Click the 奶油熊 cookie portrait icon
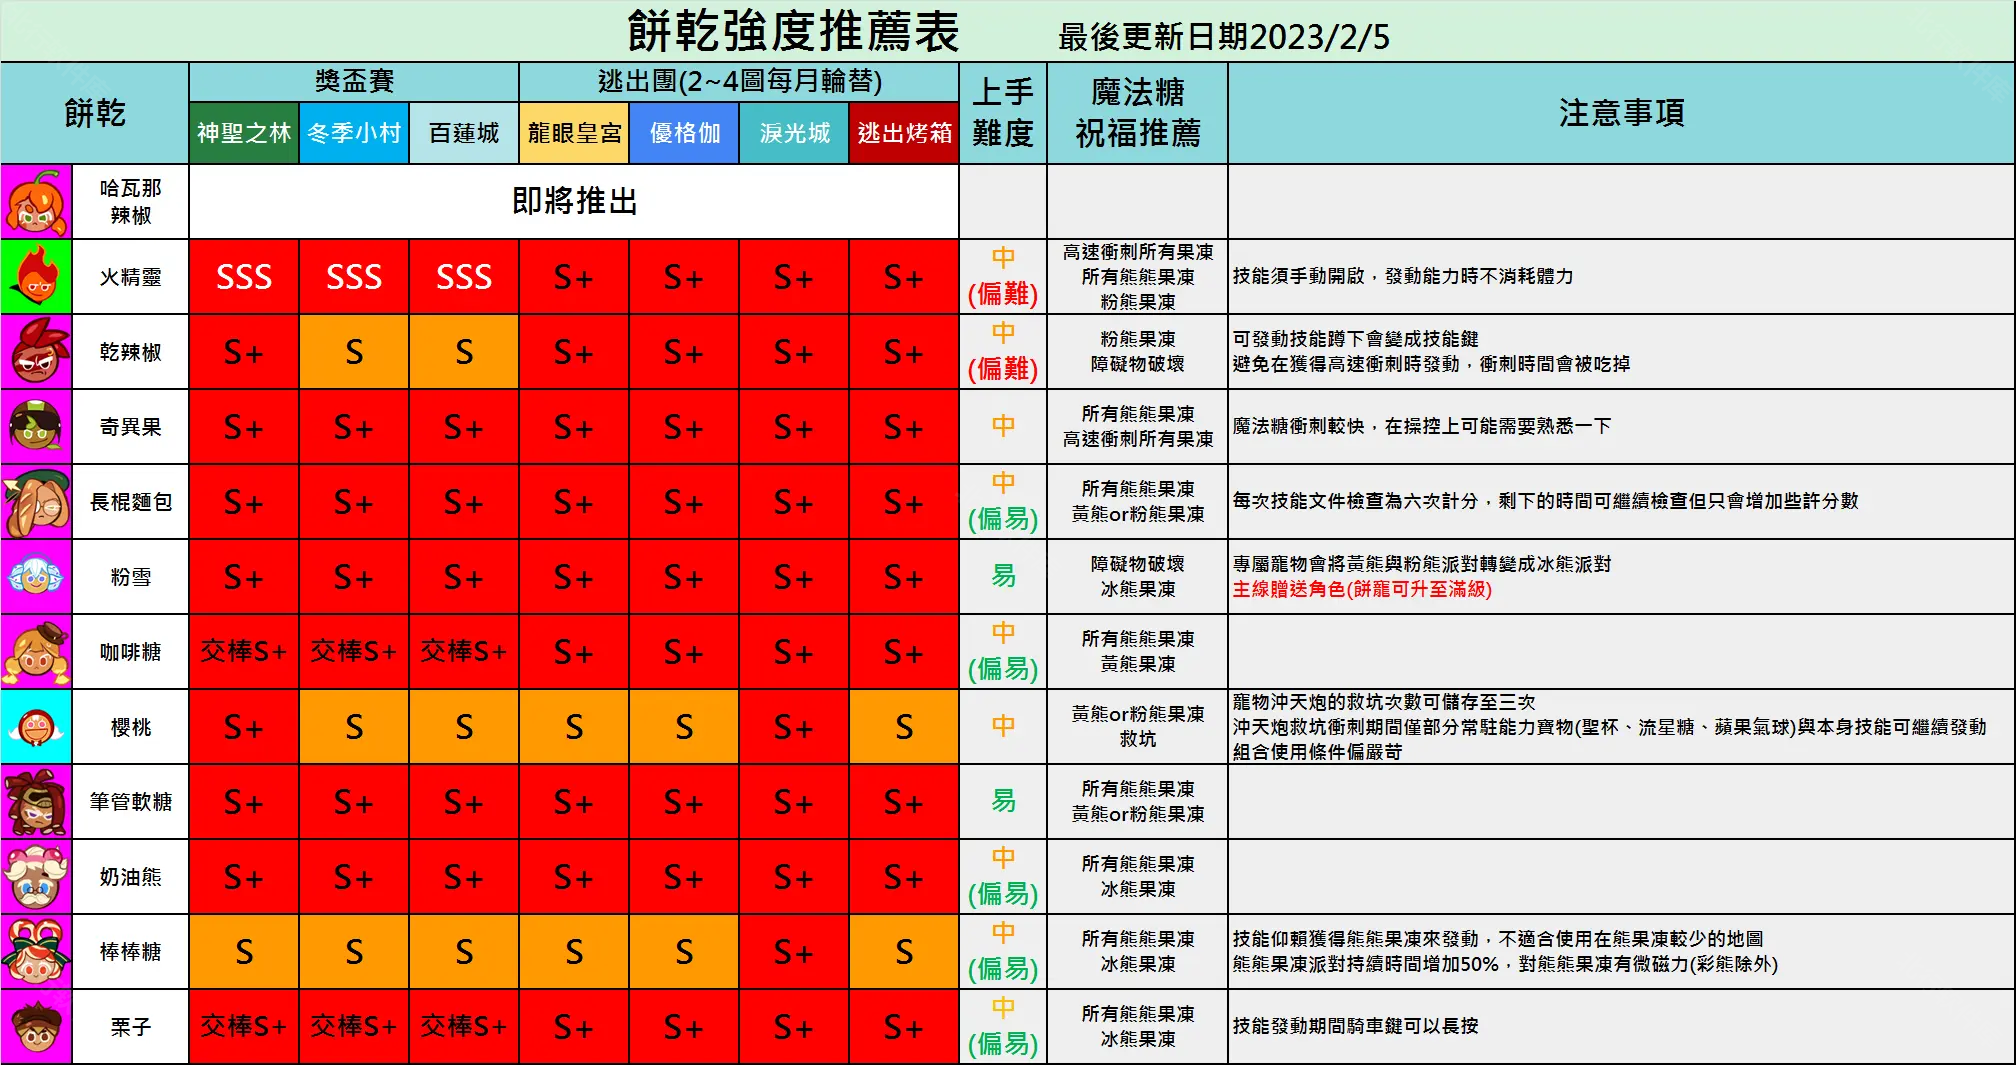The width and height of the screenshot is (2016, 1065). coord(36,877)
